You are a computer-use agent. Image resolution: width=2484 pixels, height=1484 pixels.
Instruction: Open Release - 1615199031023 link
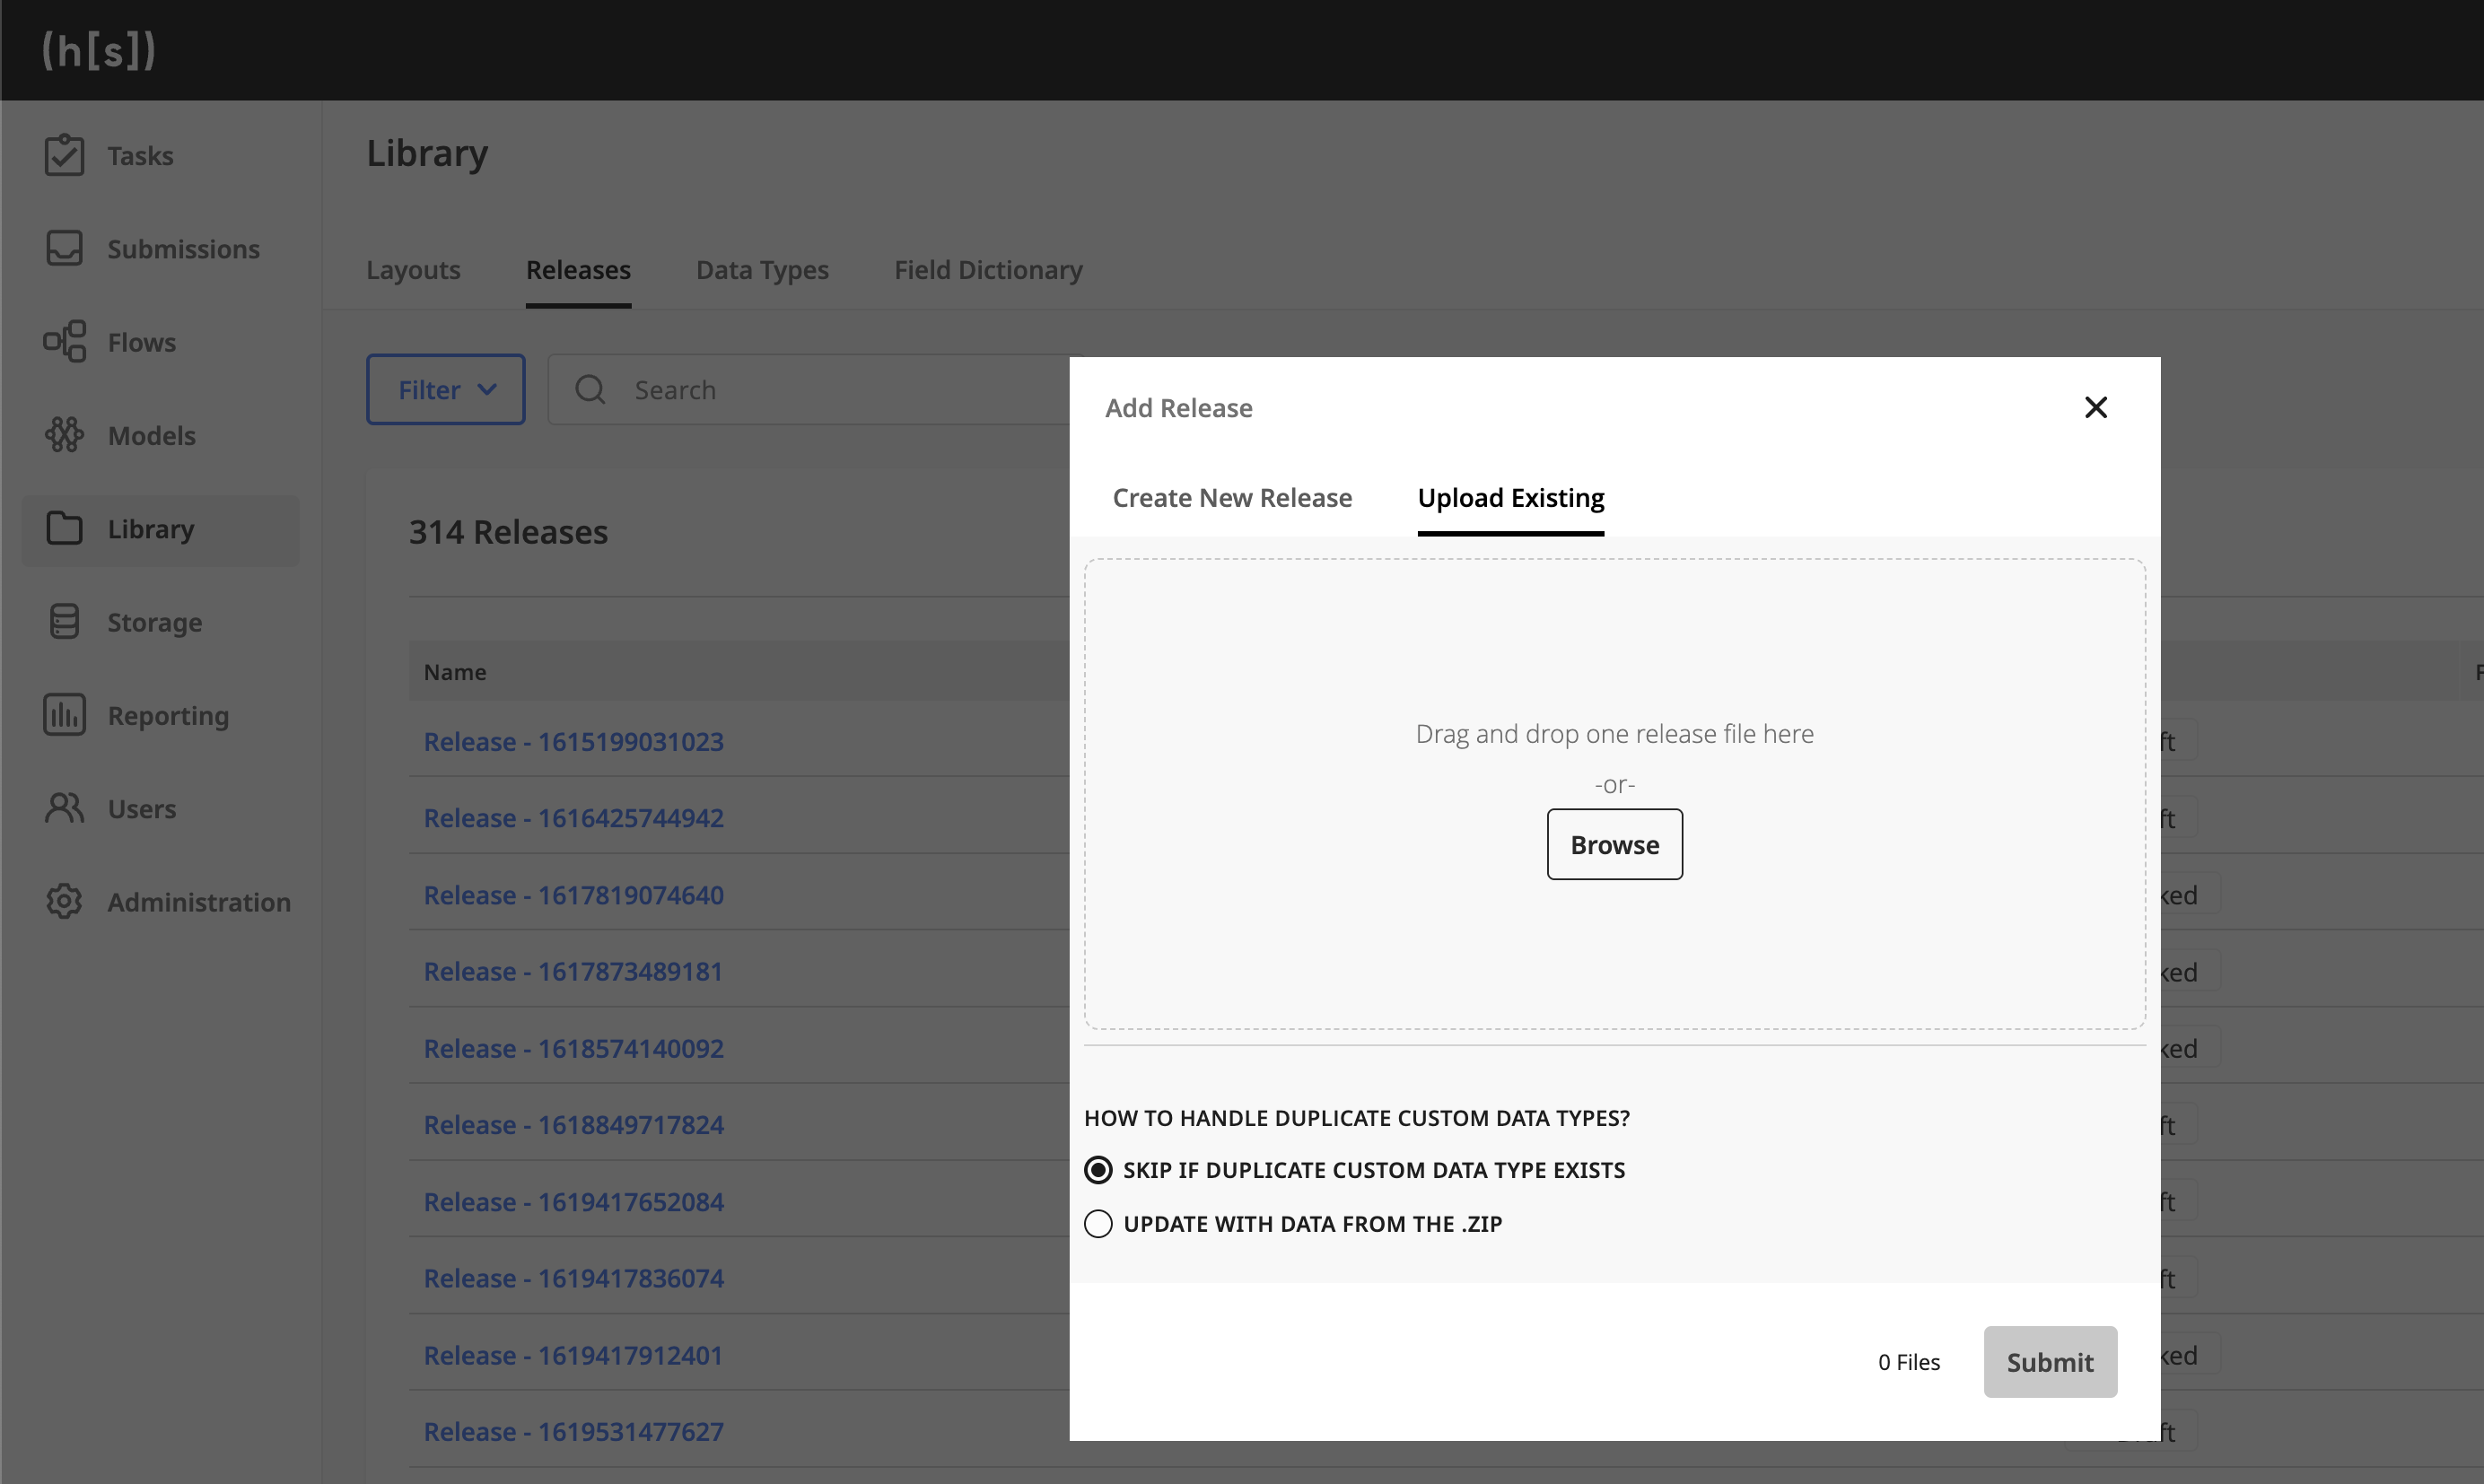point(573,742)
